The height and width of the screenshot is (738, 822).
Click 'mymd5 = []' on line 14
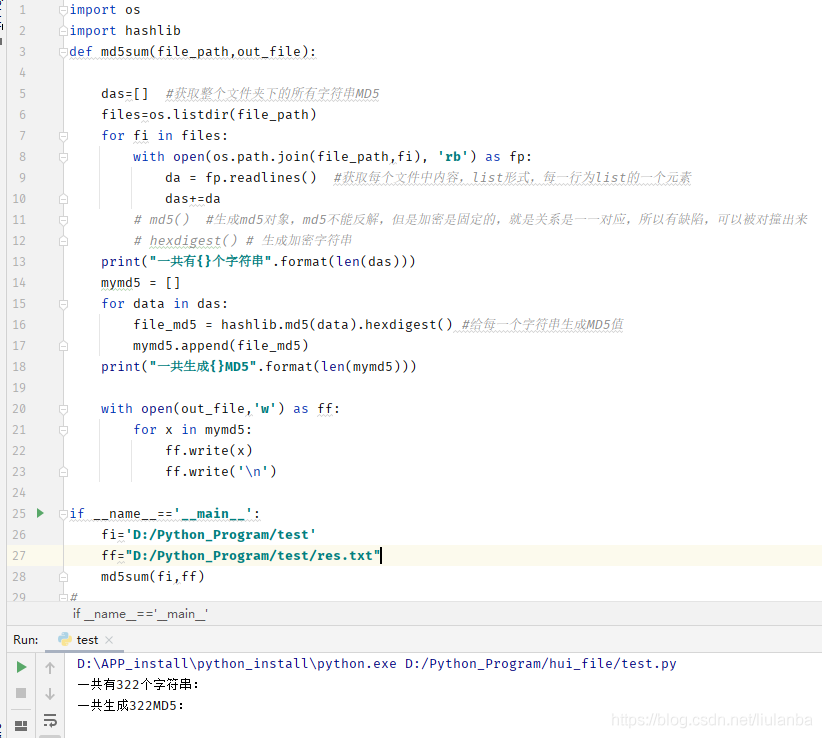click(140, 283)
